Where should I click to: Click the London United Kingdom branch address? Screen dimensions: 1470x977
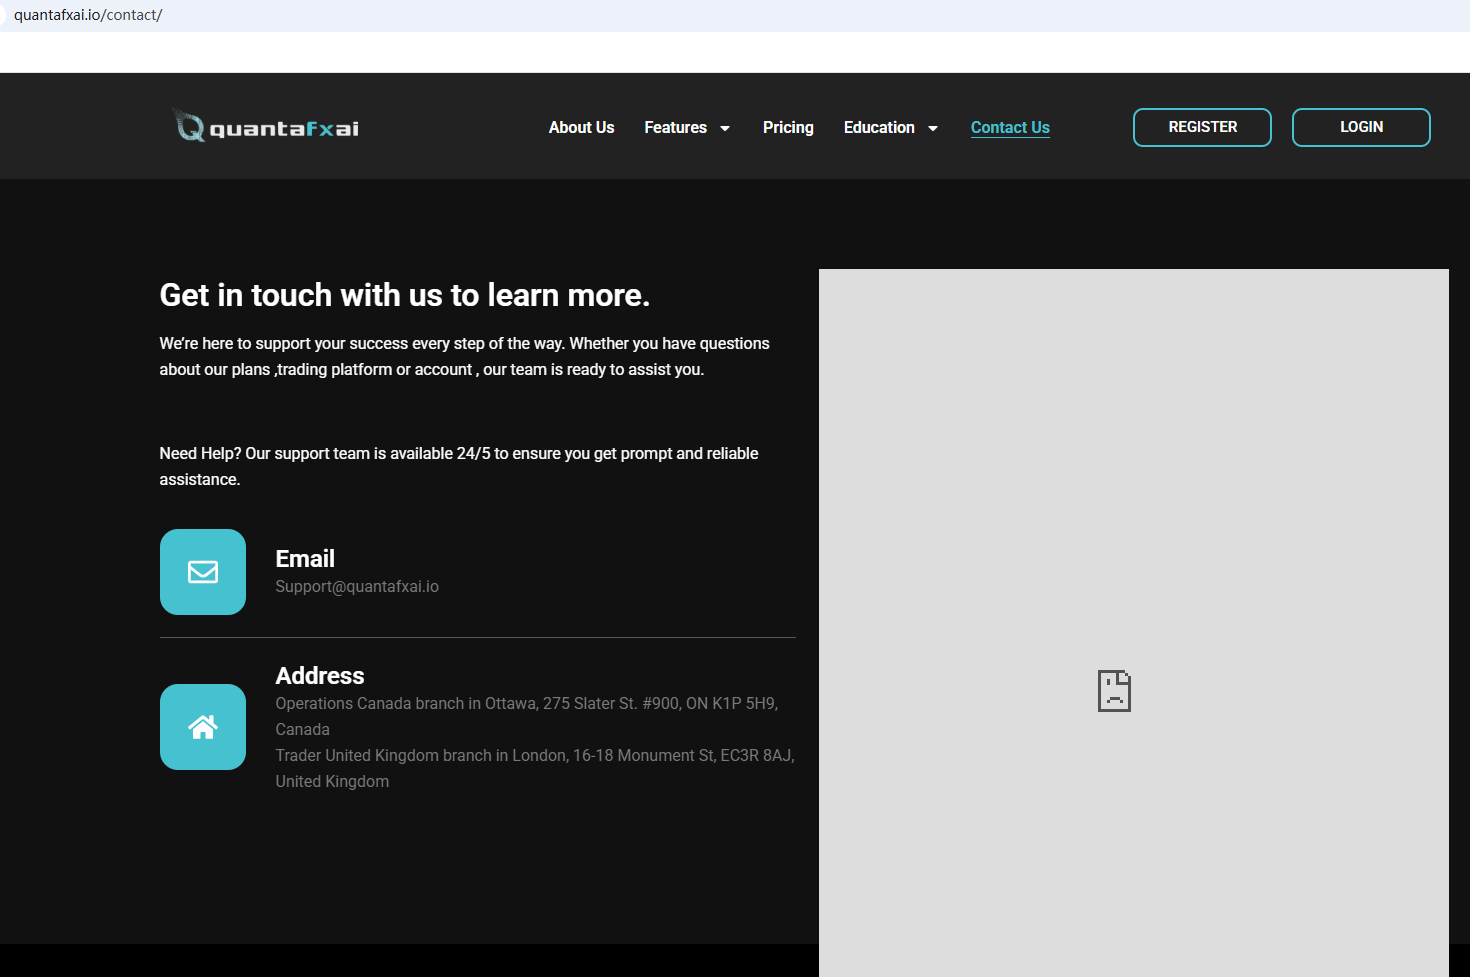pos(534,756)
